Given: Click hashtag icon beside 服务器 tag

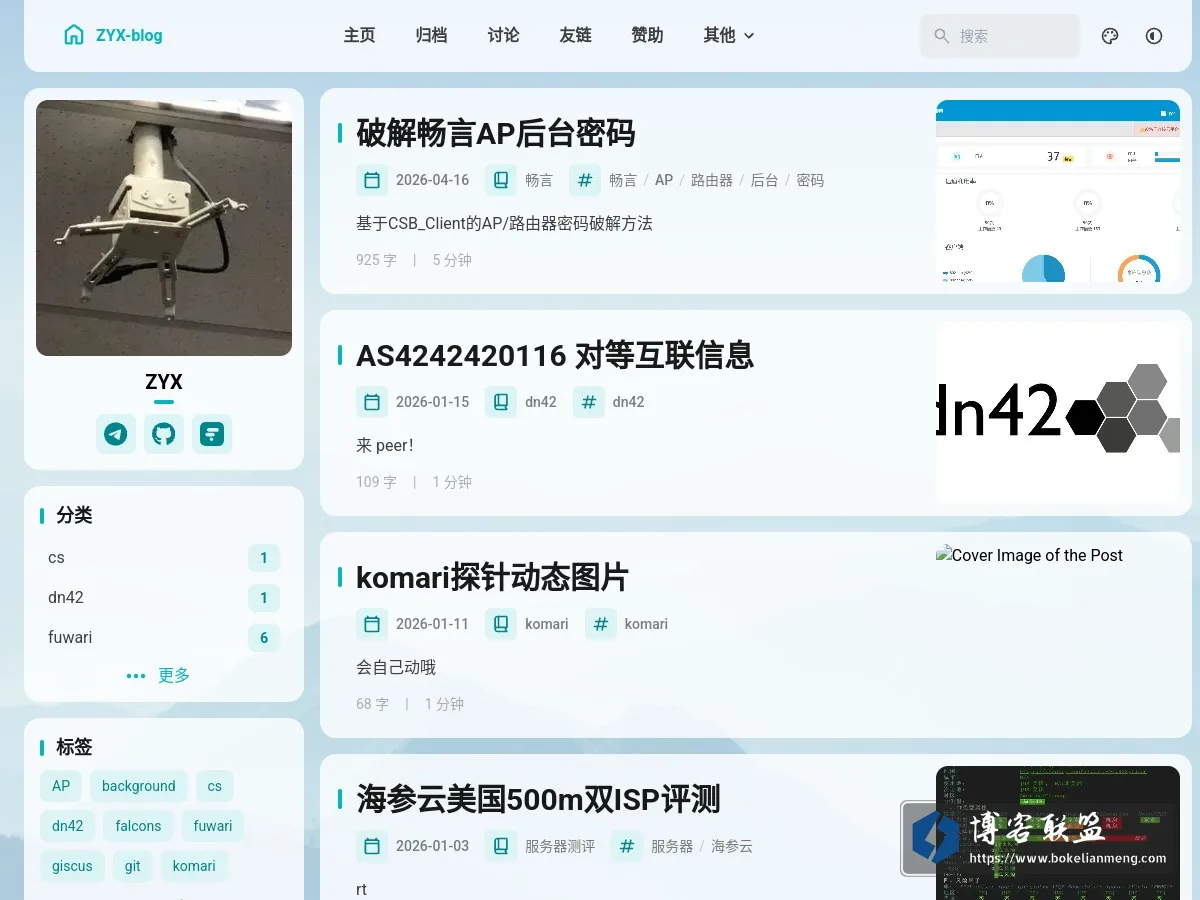Looking at the screenshot, I should pos(627,846).
